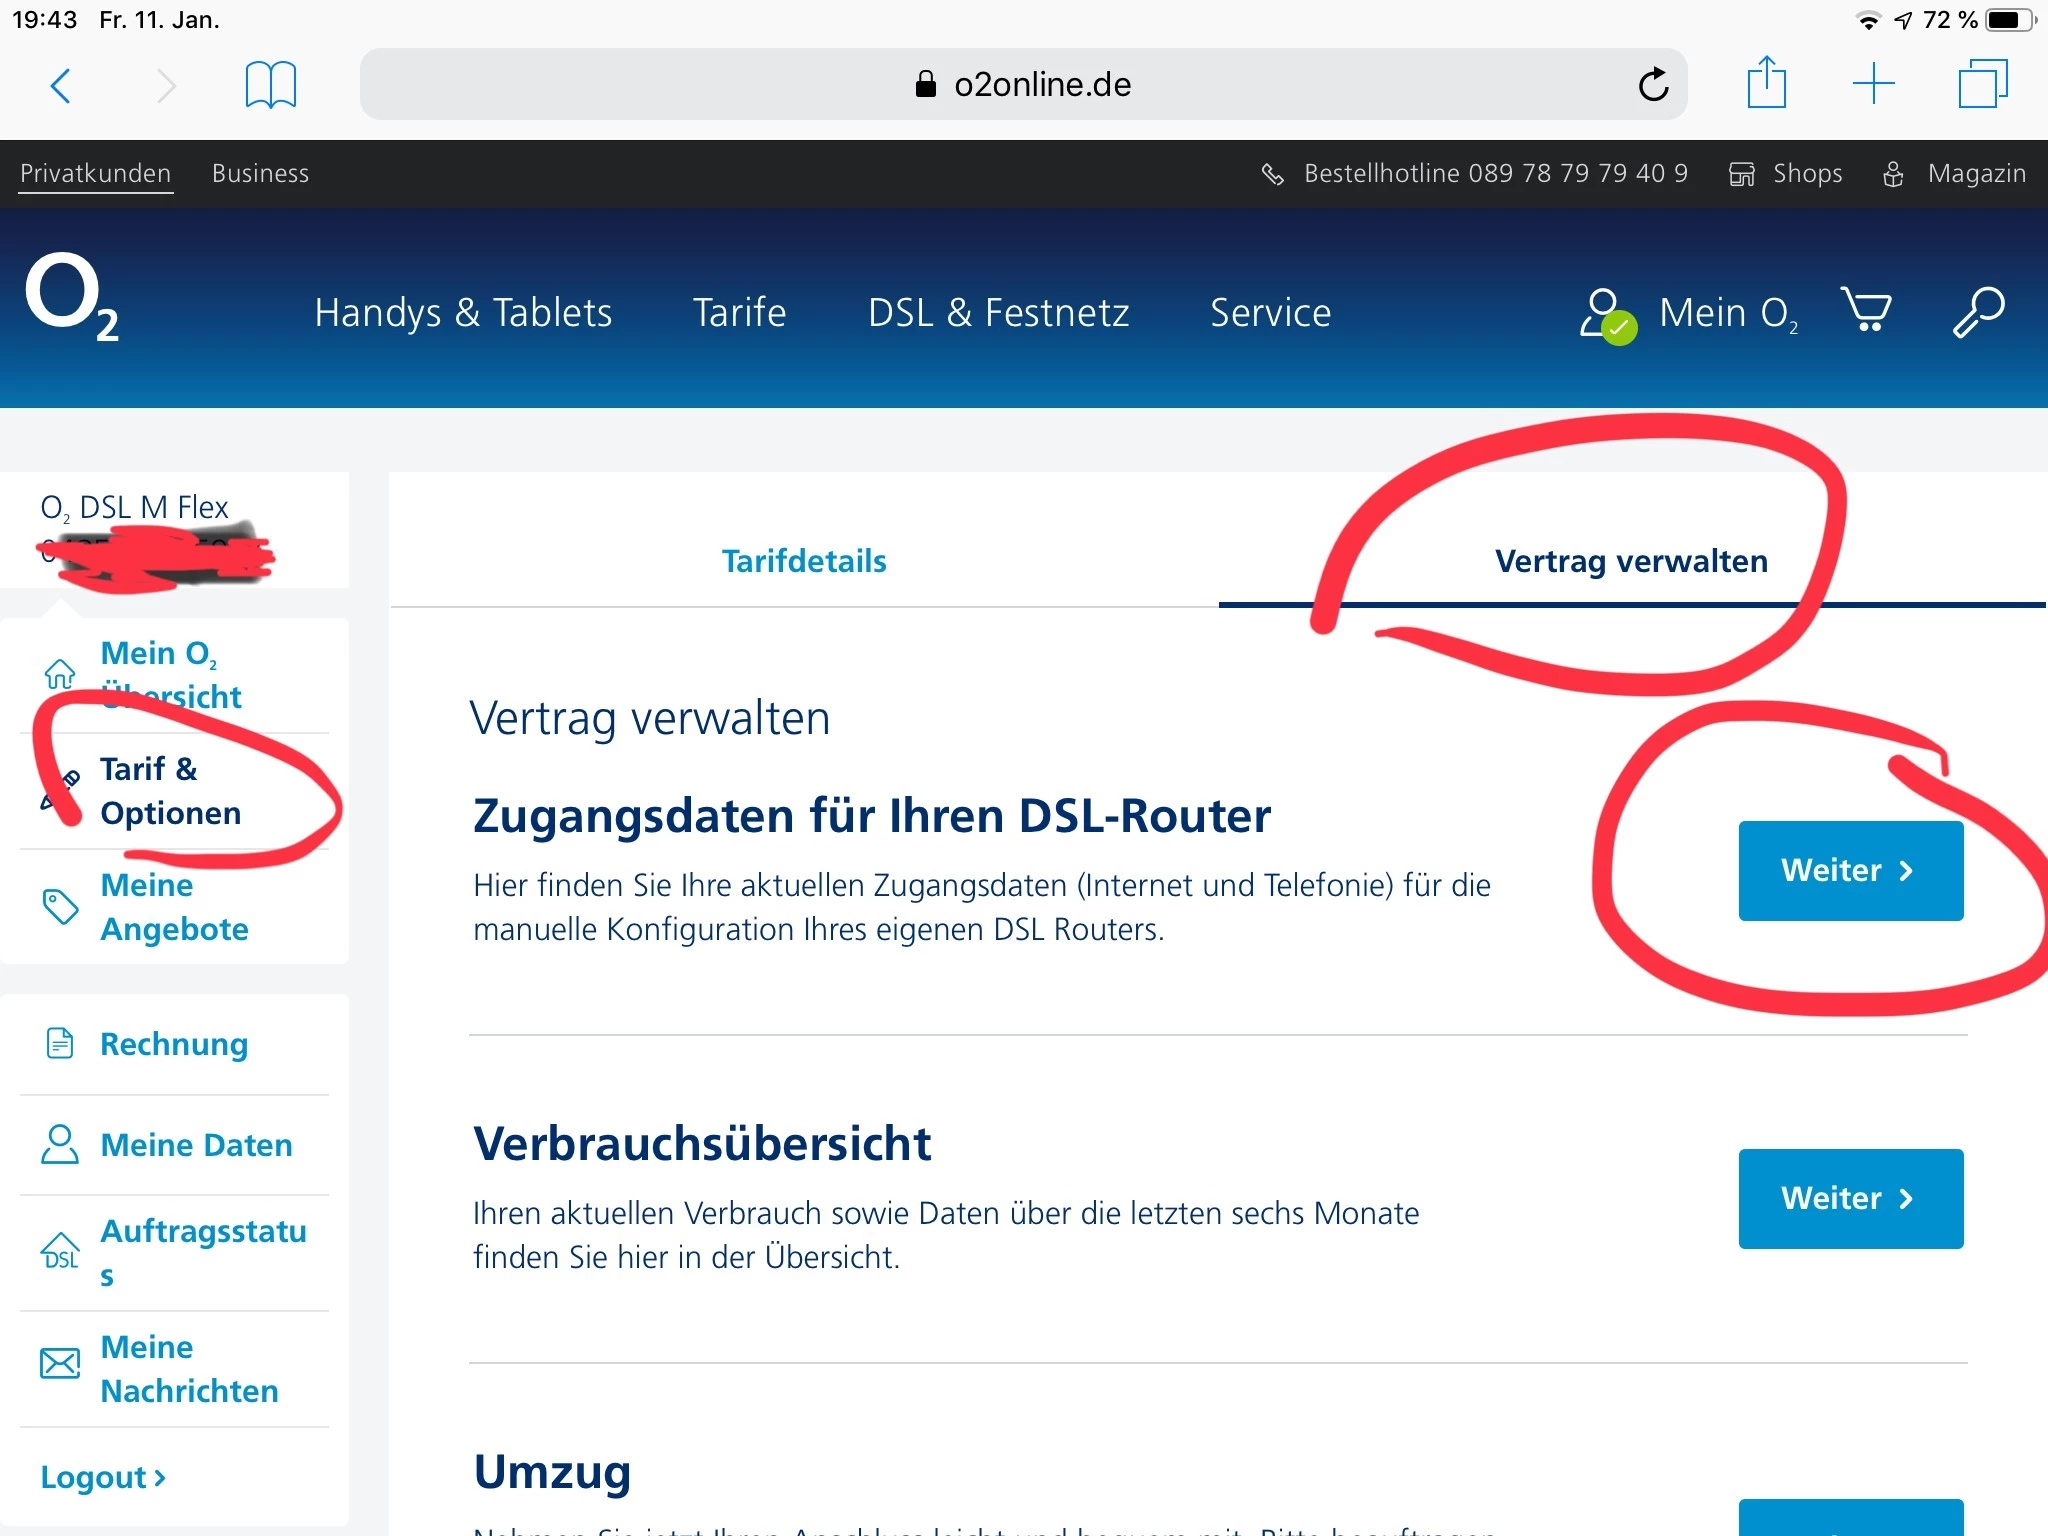Tap the Safari share icon

click(1766, 83)
